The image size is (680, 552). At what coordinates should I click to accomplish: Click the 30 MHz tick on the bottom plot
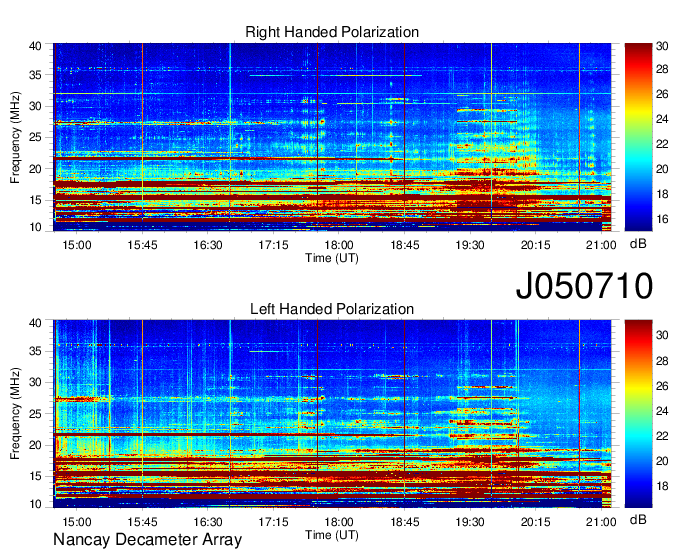pyautogui.click(x=35, y=382)
